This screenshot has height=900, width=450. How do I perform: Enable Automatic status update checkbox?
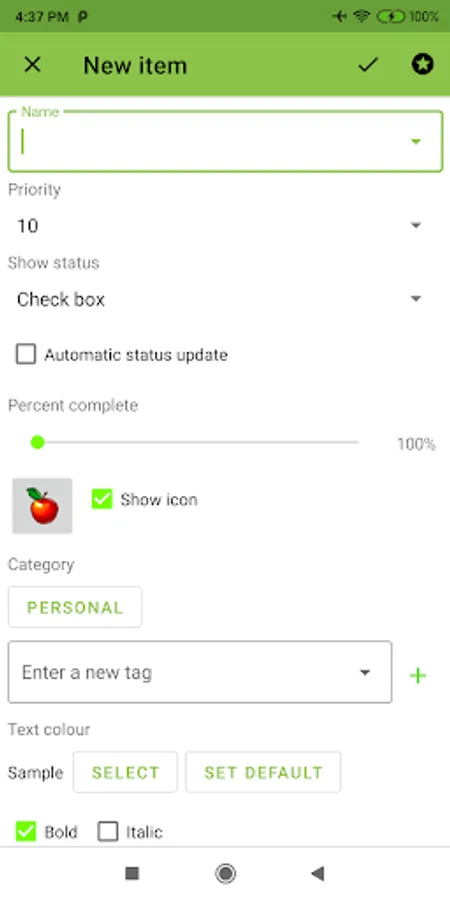(x=26, y=354)
